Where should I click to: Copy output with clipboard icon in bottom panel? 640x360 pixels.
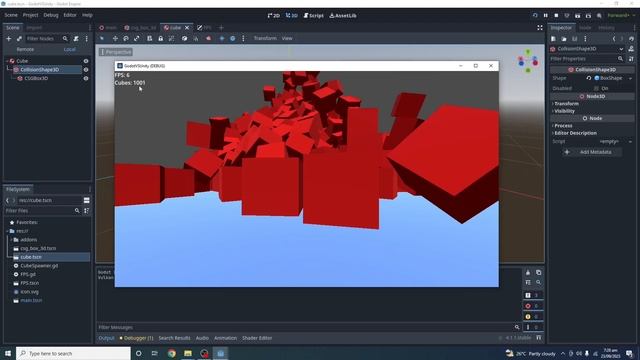[x=538, y=272]
